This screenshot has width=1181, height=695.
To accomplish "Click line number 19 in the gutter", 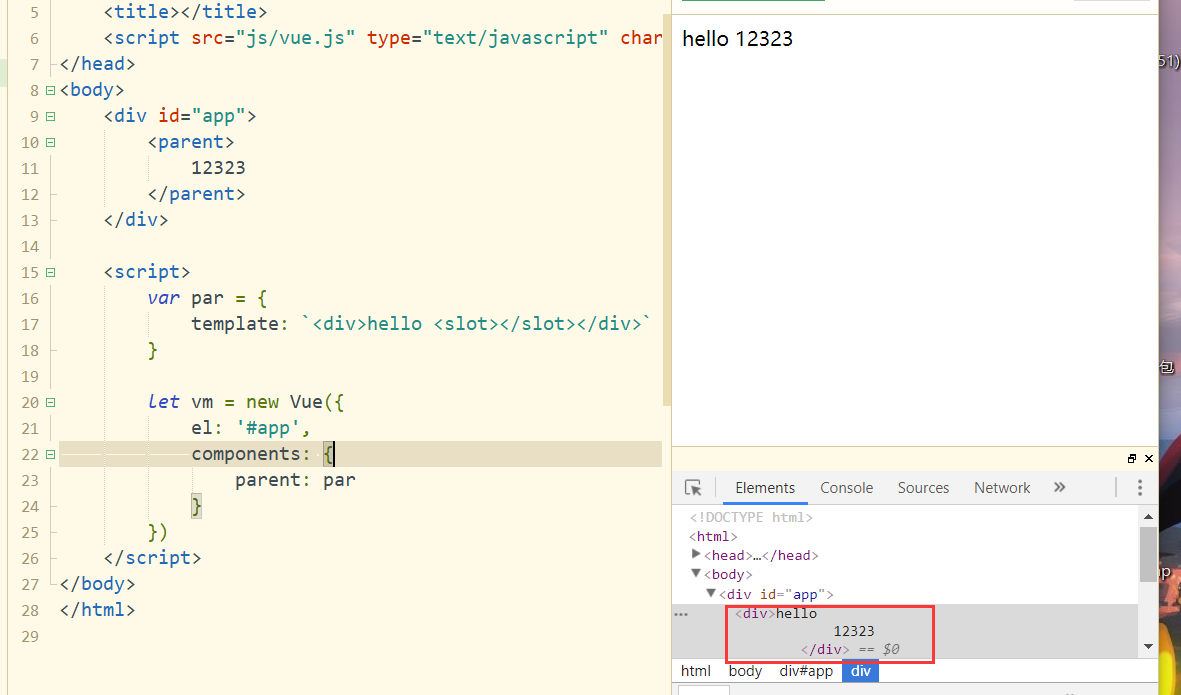I will pos(30,376).
